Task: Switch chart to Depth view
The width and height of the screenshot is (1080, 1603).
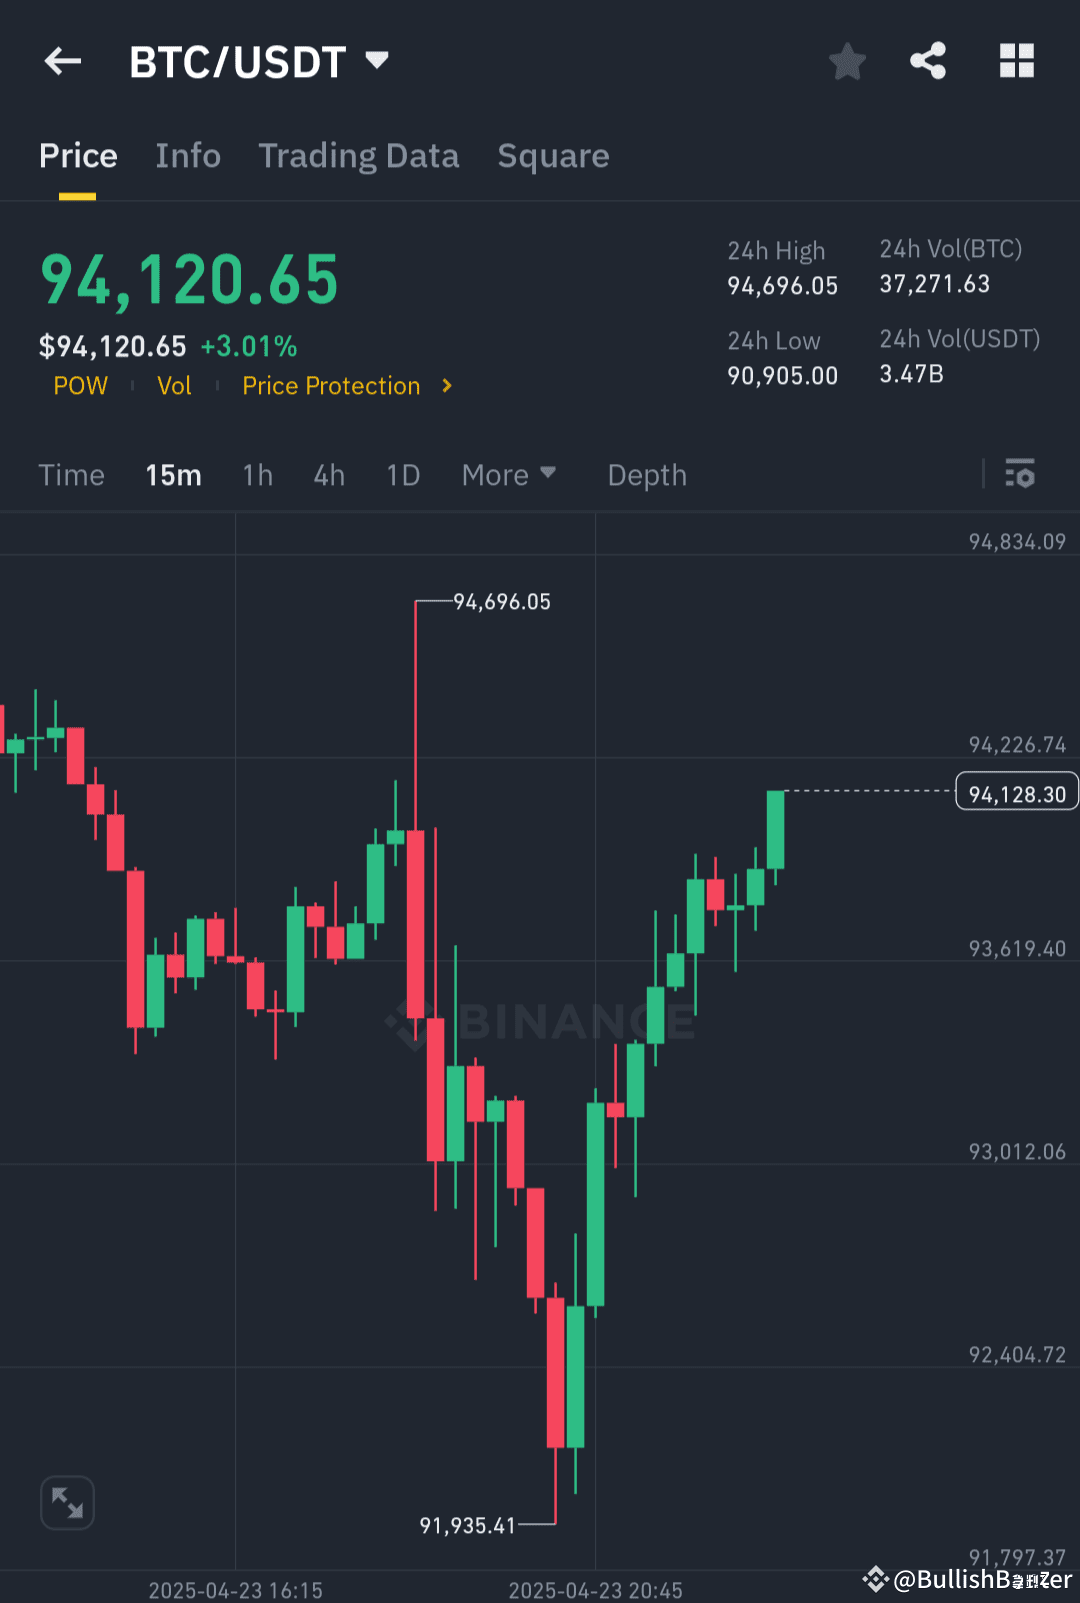Action: [x=646, y=475]
